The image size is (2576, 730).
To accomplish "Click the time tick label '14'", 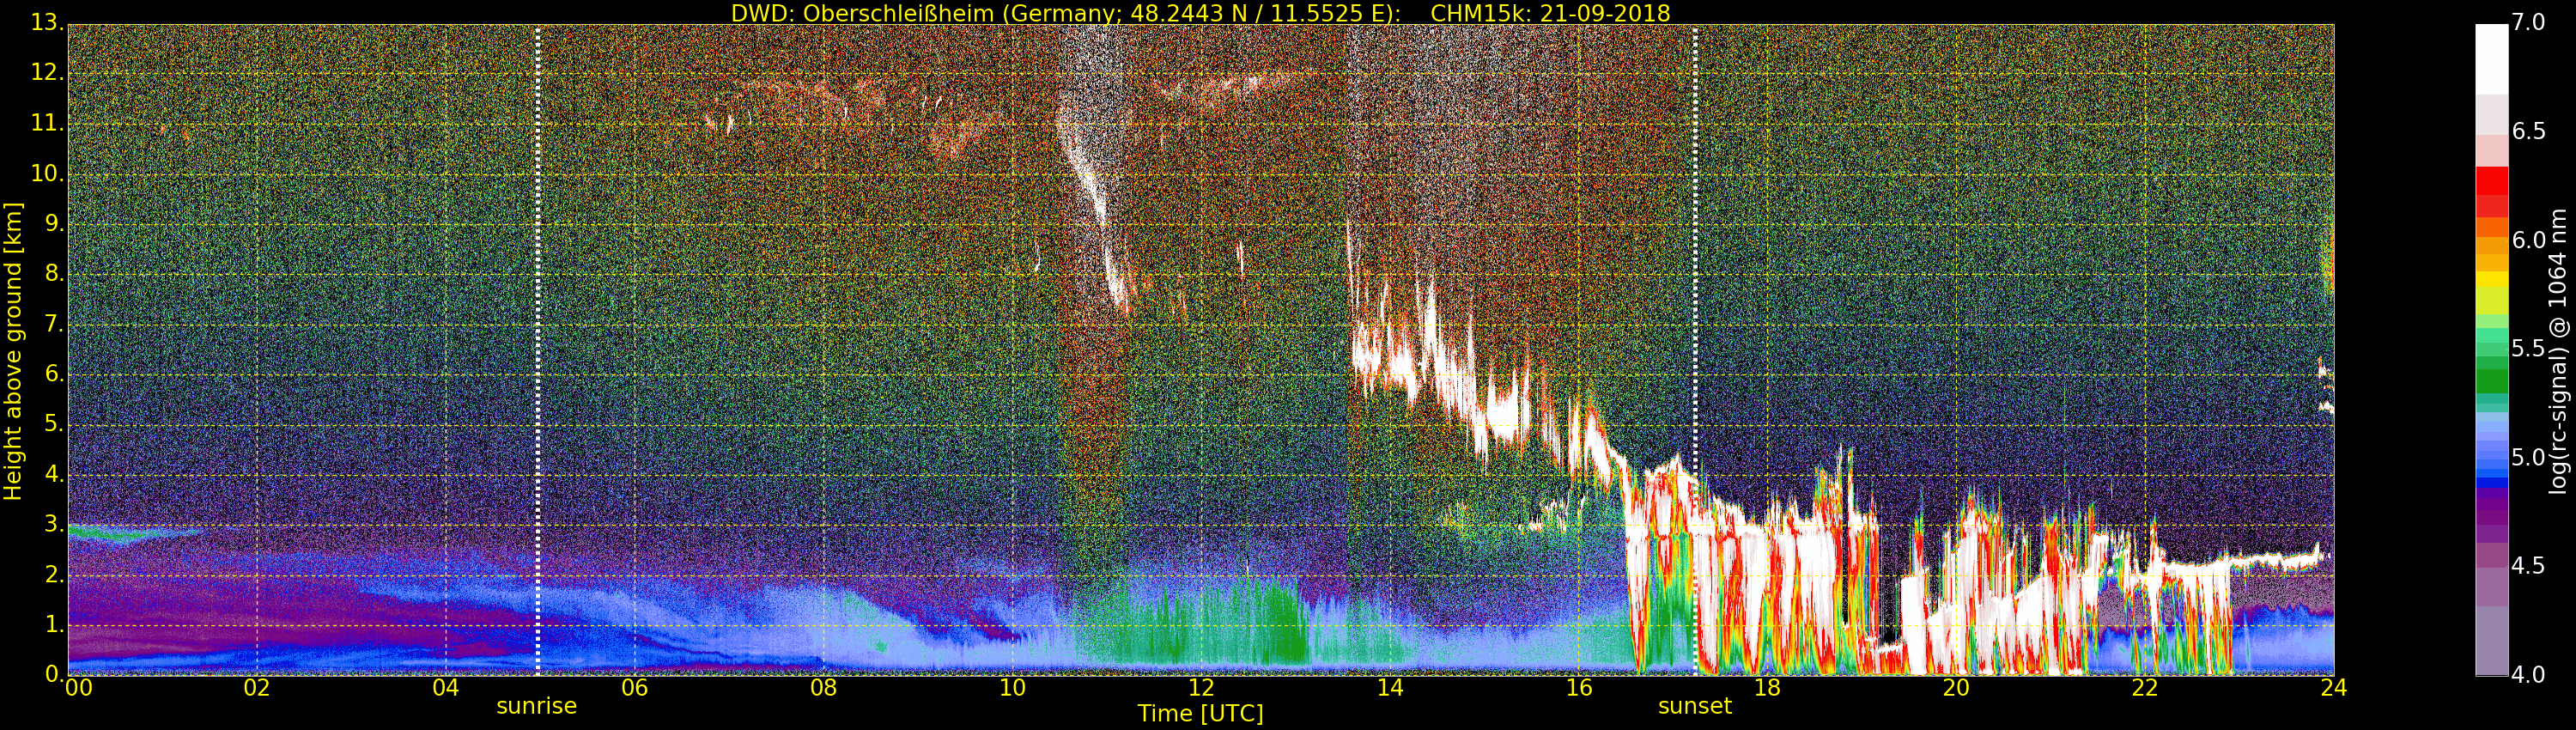I will point(1390,687).
